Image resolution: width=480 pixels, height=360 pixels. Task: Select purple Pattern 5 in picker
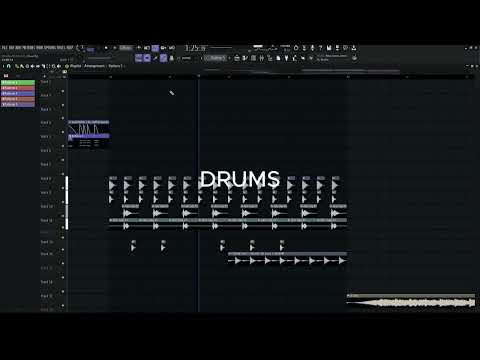point(18,104)
